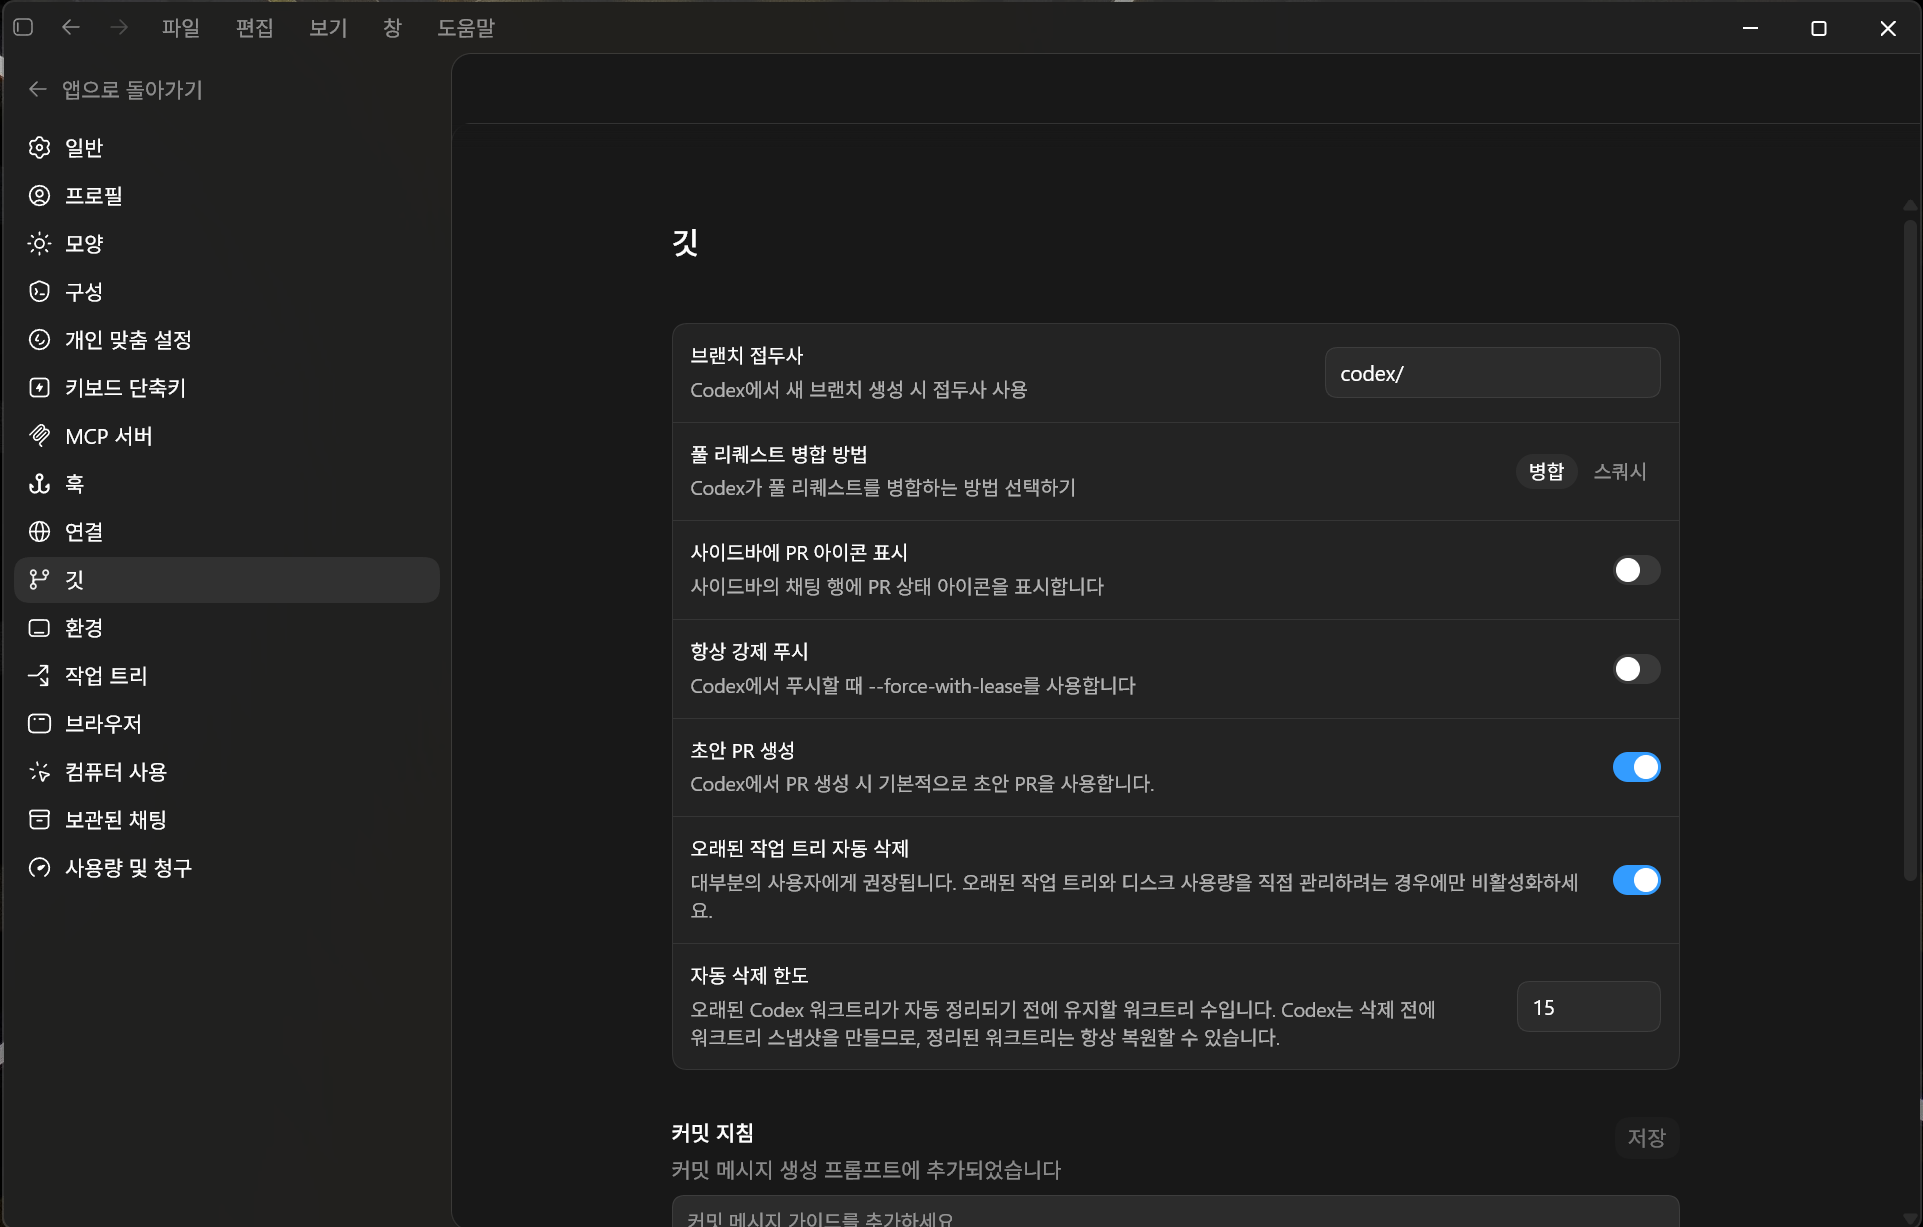The height and width of the screenshot is (1227, 1923).
Task: Open 구성 settings page
Action: [x=227, y=292]
